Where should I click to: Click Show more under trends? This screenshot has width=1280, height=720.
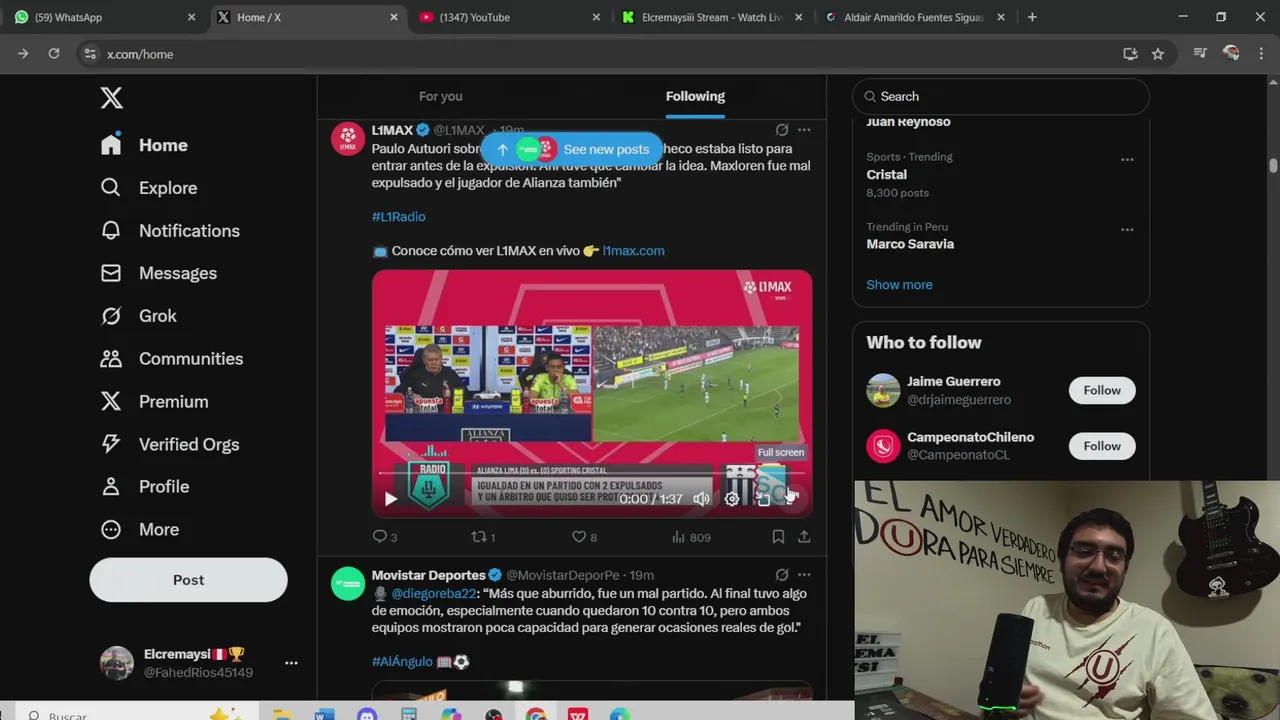click(899, 285)
